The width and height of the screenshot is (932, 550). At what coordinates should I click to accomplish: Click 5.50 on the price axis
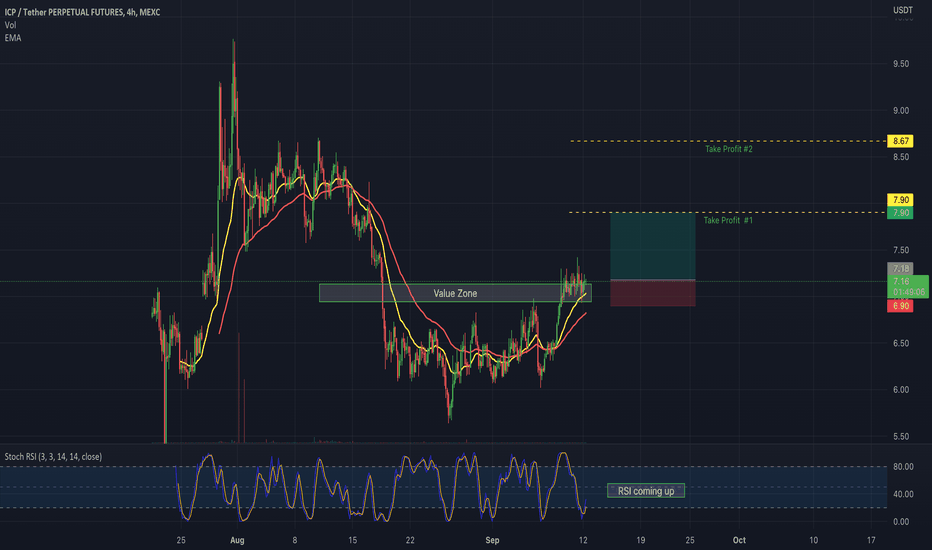coord(900,436)
